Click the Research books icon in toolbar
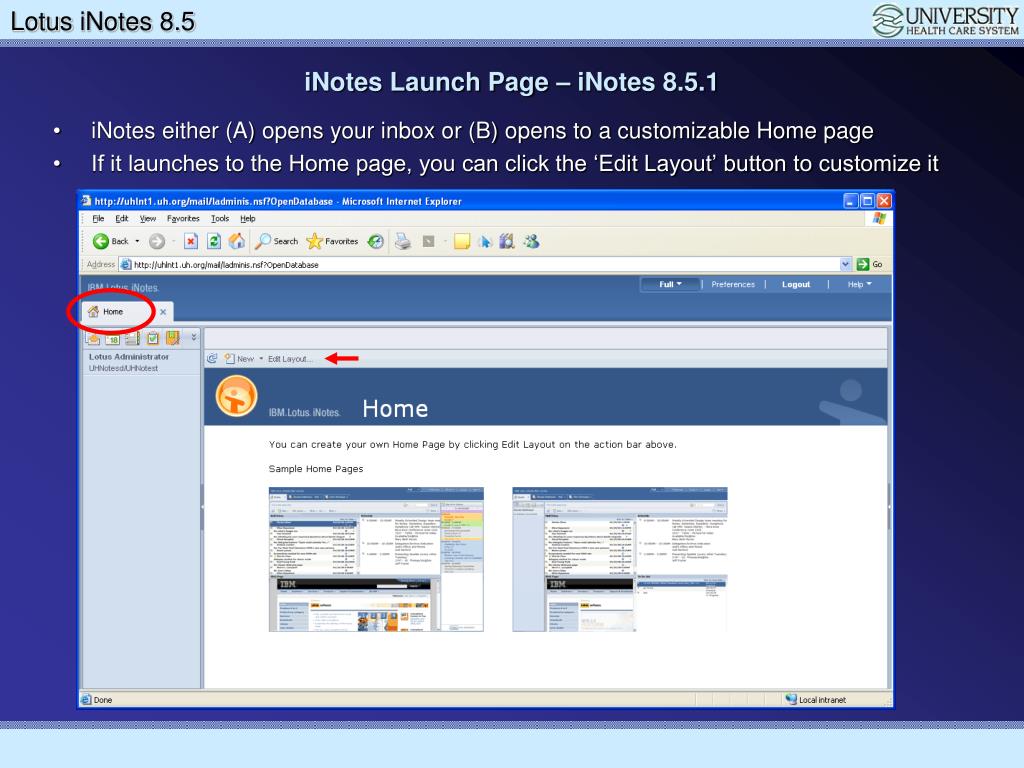The height and width of the screenshot is (768, 1024). pyautogui.click(x=507, y=242)
